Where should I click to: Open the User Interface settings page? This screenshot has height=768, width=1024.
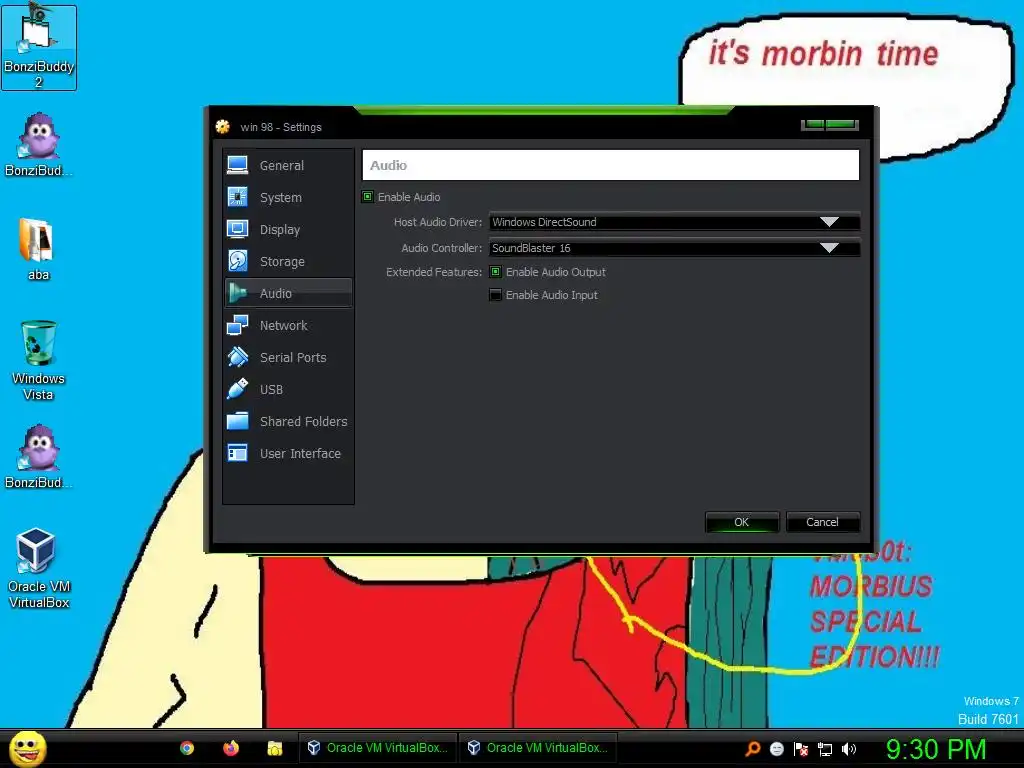288,453
